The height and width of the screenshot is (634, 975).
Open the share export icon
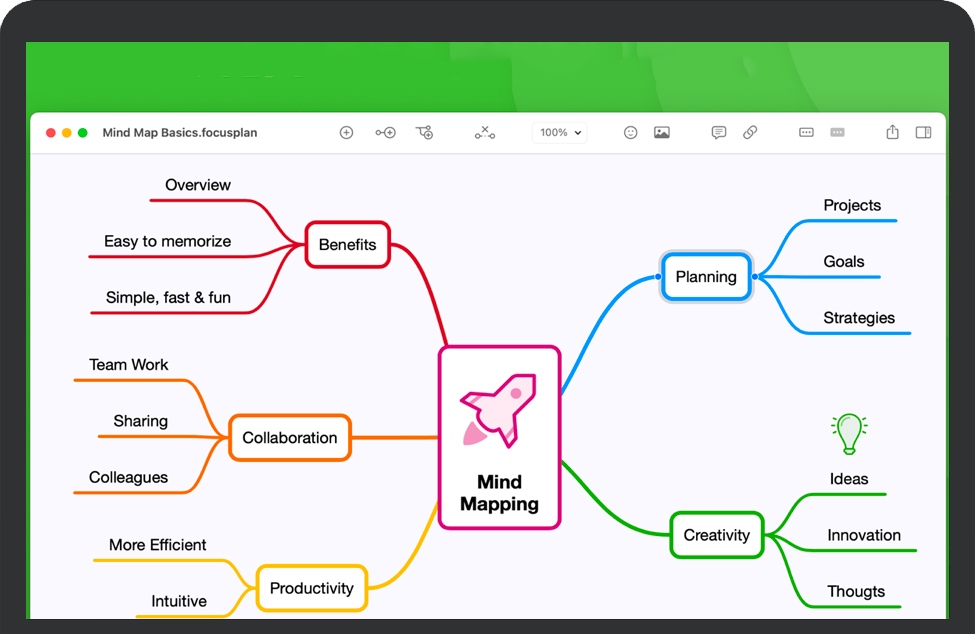click(x=892, y=132)
